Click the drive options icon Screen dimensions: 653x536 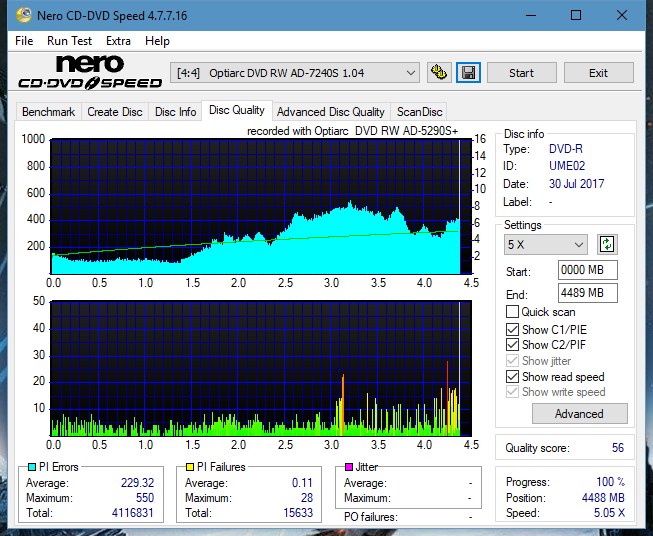pyautogui.click(x=439, y=73)
